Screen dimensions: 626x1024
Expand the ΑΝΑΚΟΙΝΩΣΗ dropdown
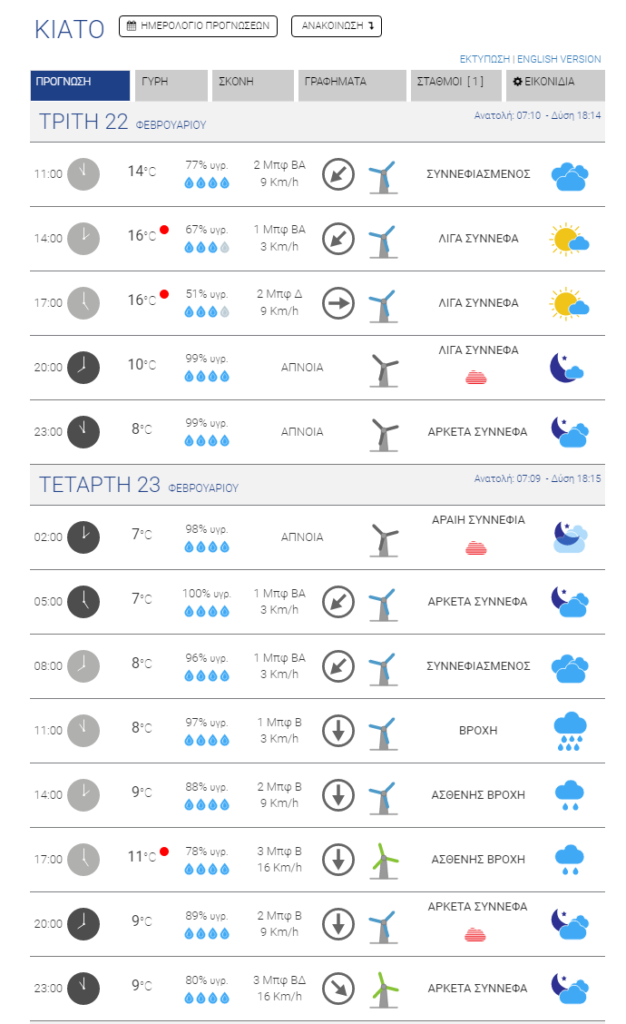336,26
